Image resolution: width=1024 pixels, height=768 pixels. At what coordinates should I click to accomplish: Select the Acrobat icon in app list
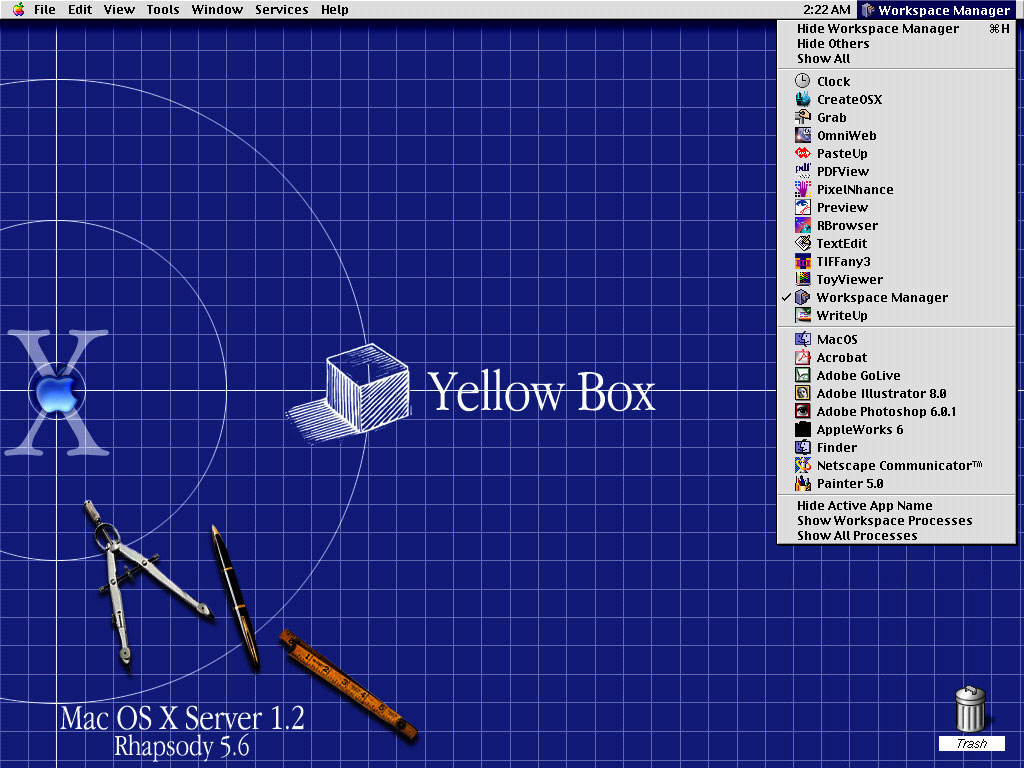coord(802,358)
